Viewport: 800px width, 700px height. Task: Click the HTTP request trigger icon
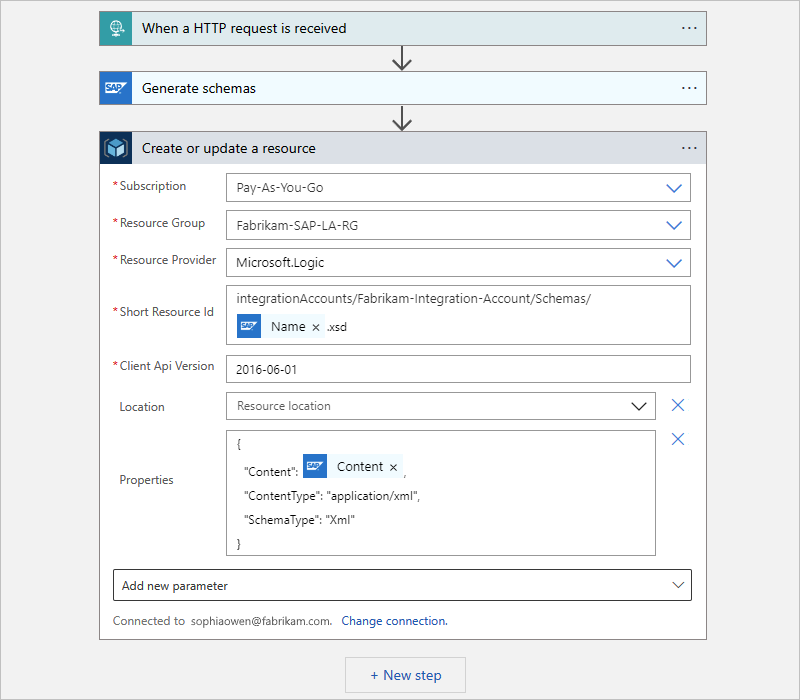(116, 28)
